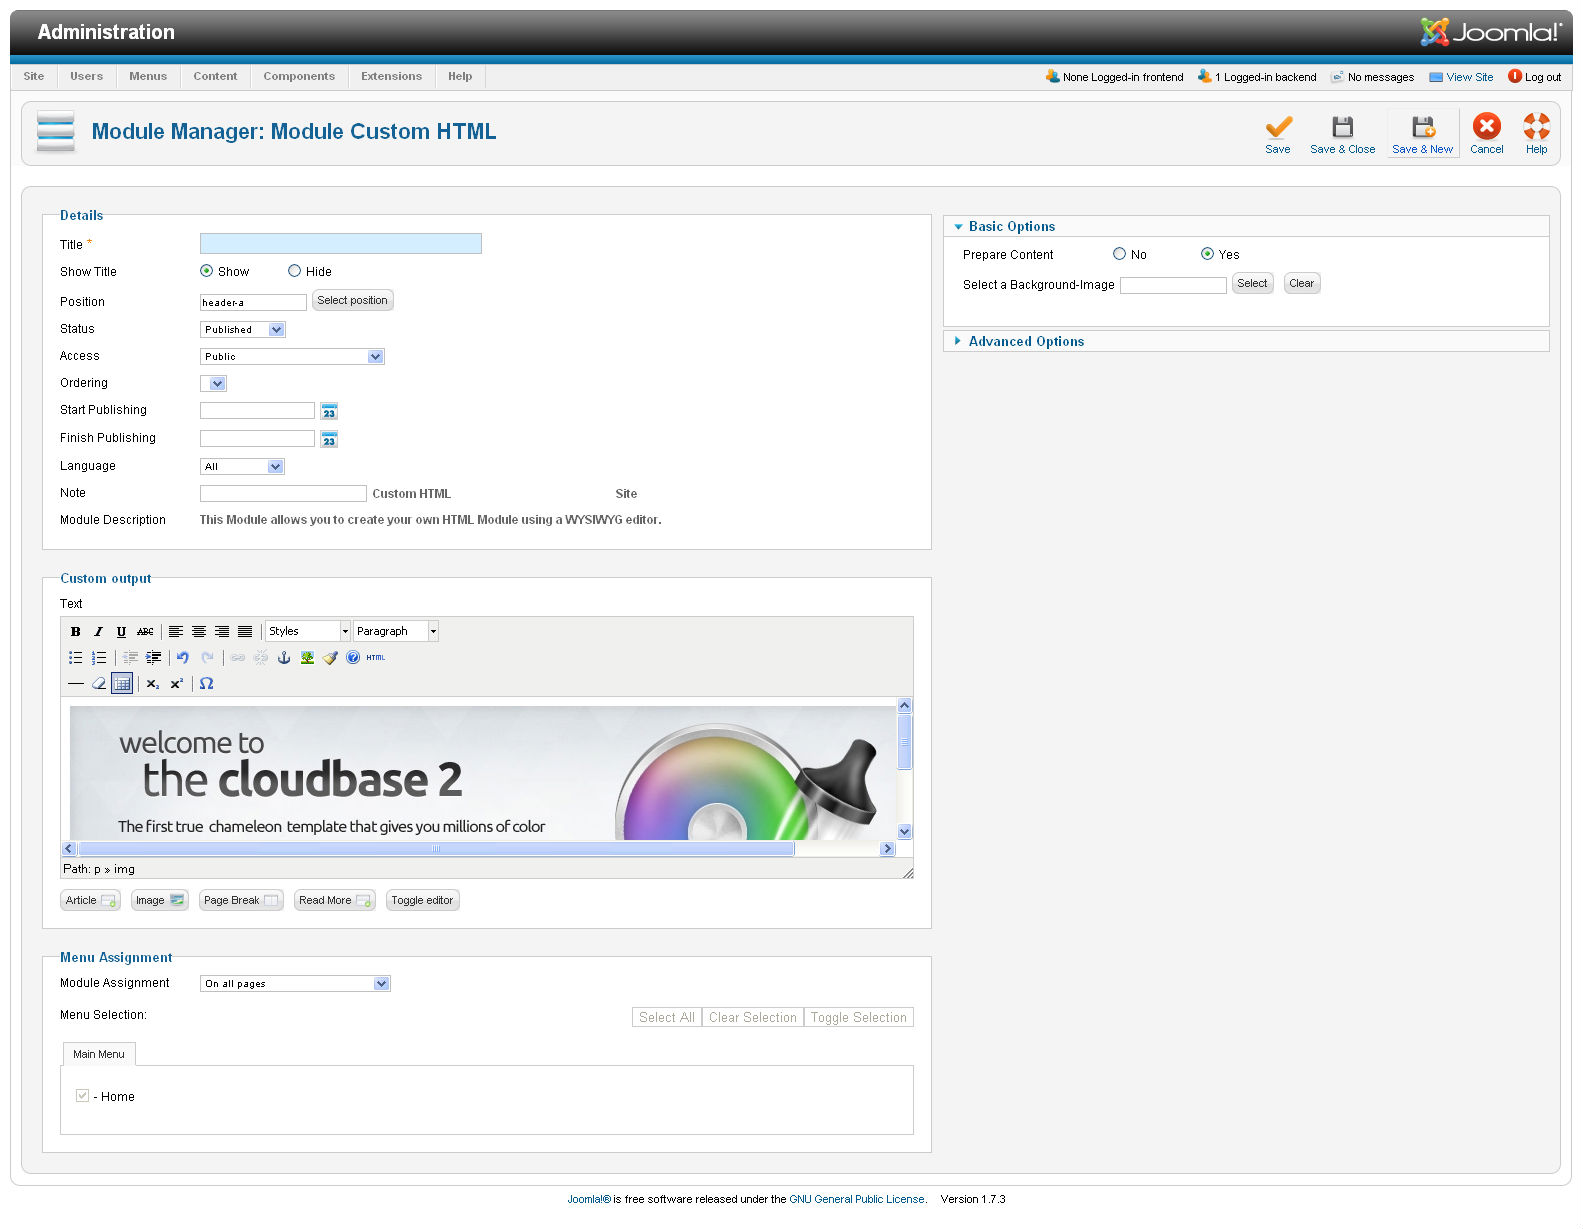
Task: Open the Module Assignment dropdown
Action: click(295, 984)
